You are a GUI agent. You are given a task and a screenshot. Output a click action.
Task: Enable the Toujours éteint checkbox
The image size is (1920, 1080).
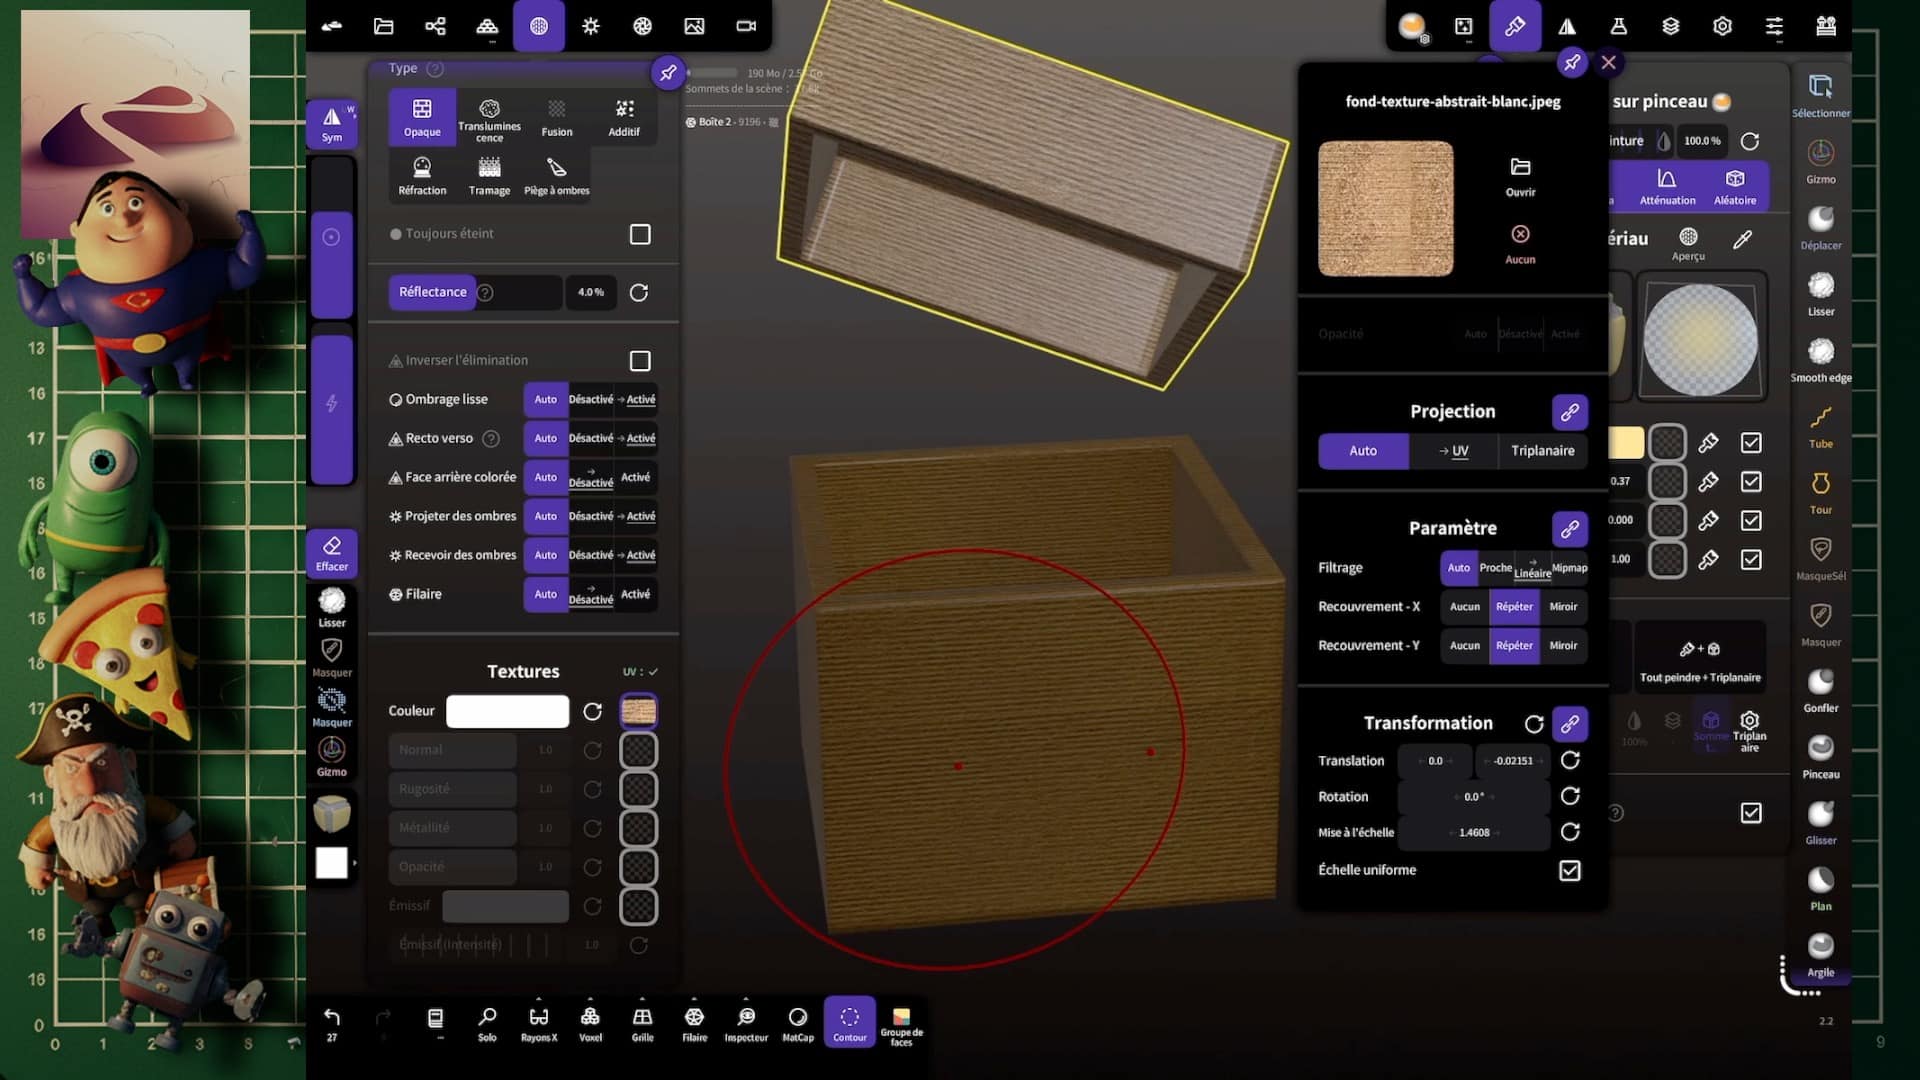[640, 234]
